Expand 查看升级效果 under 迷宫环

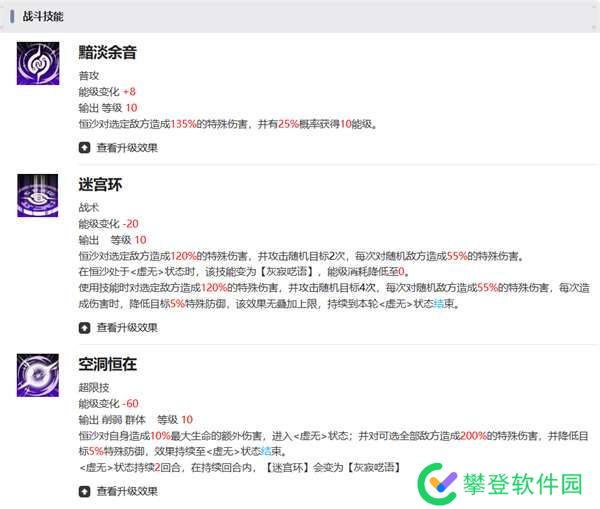118,326
